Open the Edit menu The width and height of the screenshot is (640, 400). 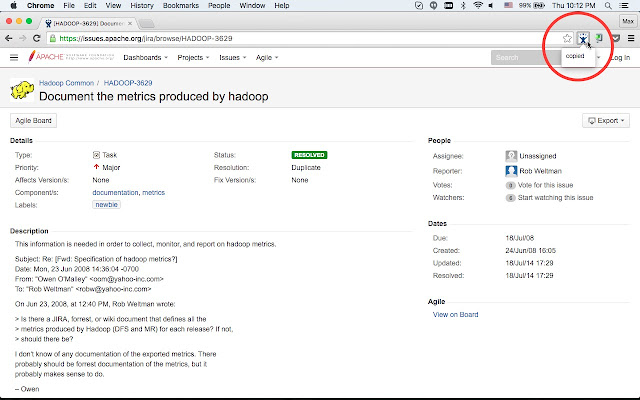(x=90, y=5)
